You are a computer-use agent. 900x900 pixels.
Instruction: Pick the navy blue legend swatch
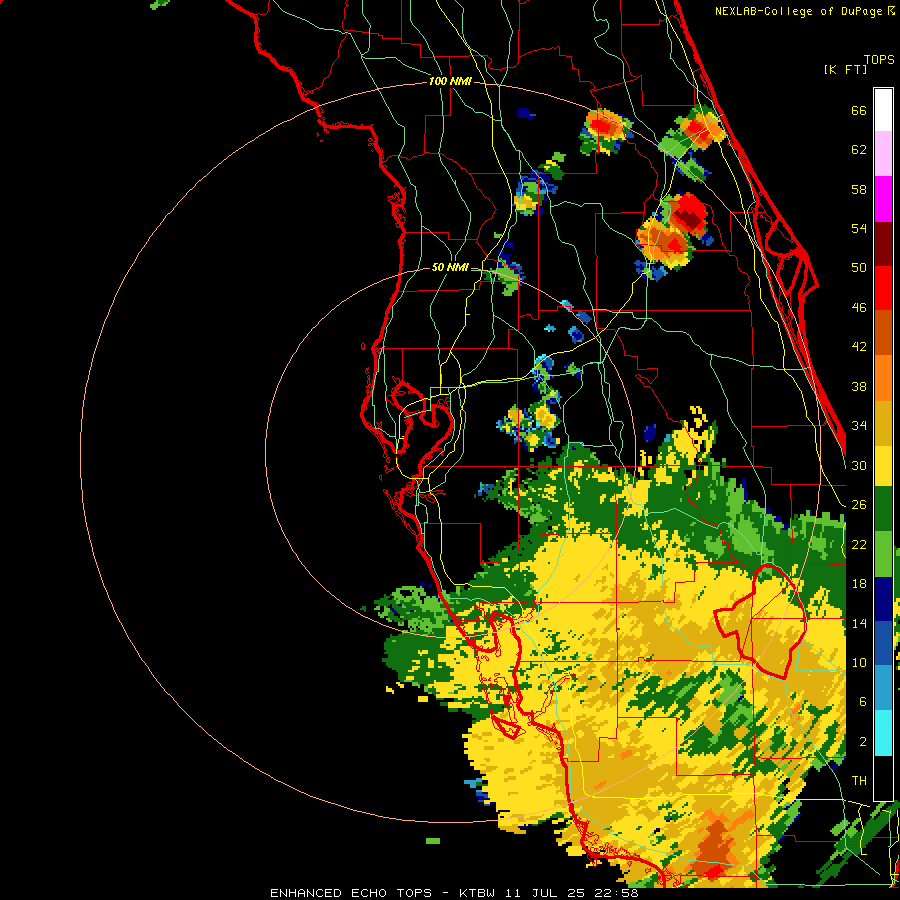point(883,599)
